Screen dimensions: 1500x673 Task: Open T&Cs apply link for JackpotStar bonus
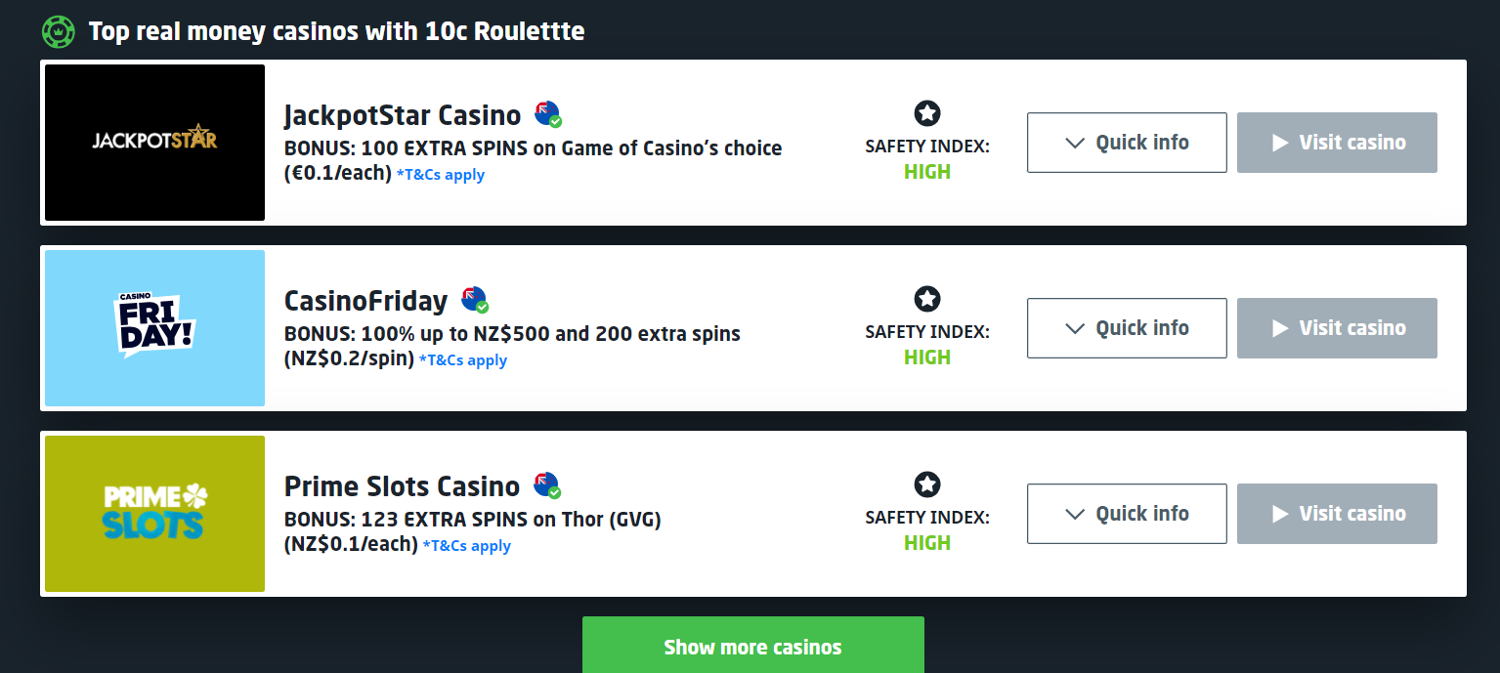click(441, 175)
